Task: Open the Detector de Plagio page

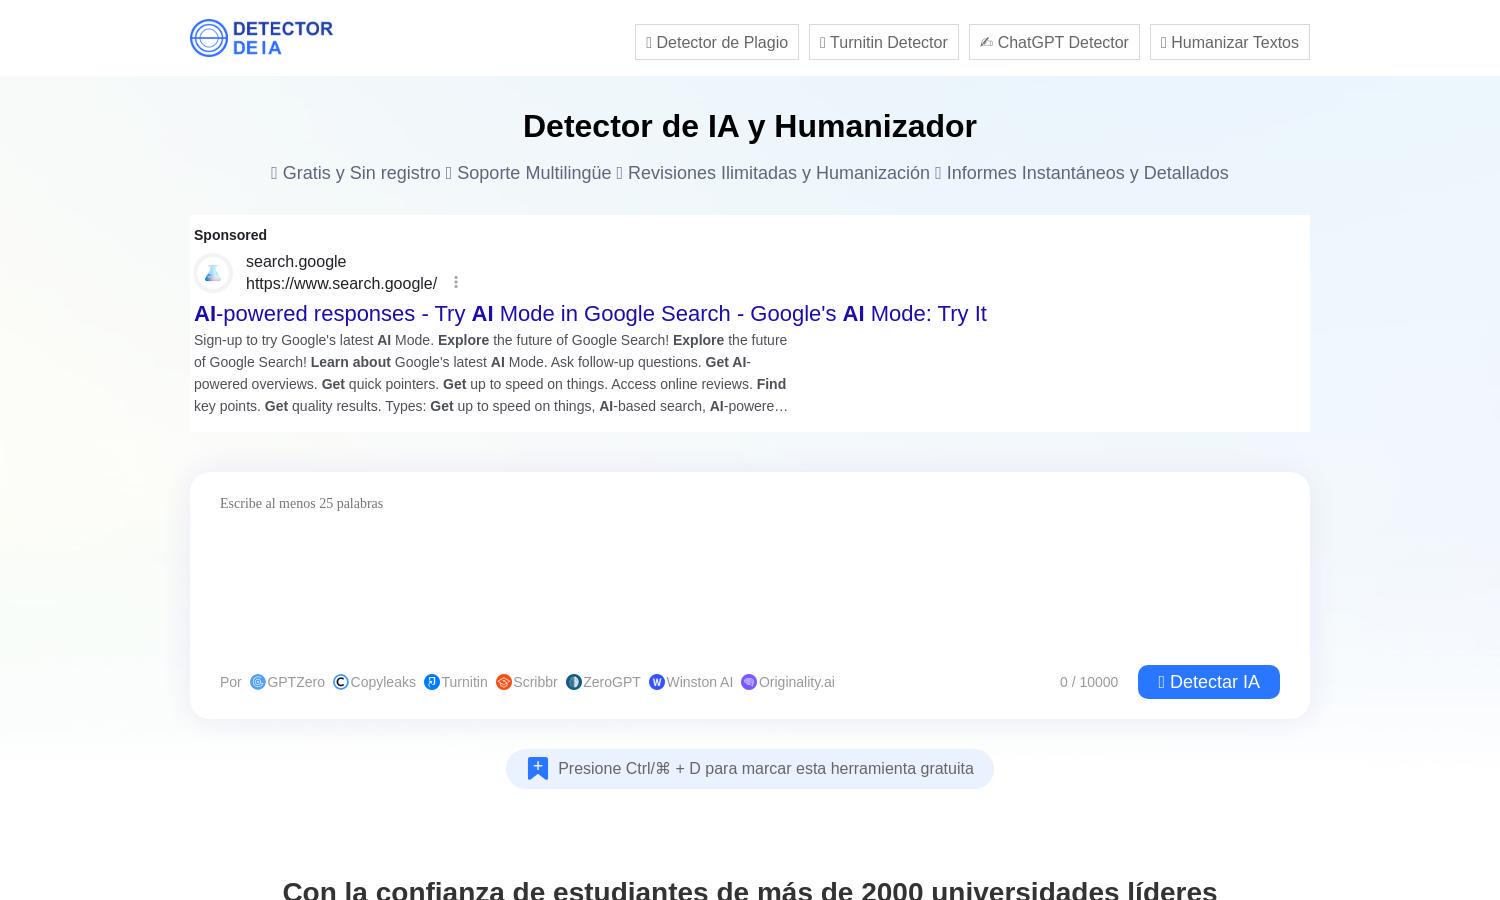Action: (717, 42)
